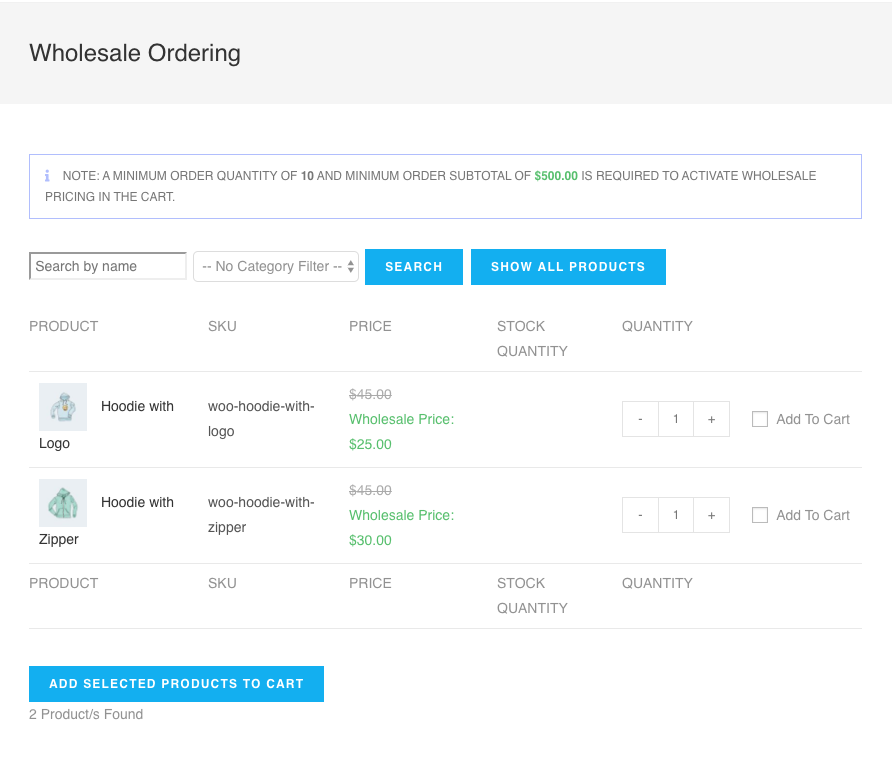Image resolution: width=892 pixels, height=767 pixels.
Task: Check Add To Cart for Hoodie with Zipper
Action: 760,515
